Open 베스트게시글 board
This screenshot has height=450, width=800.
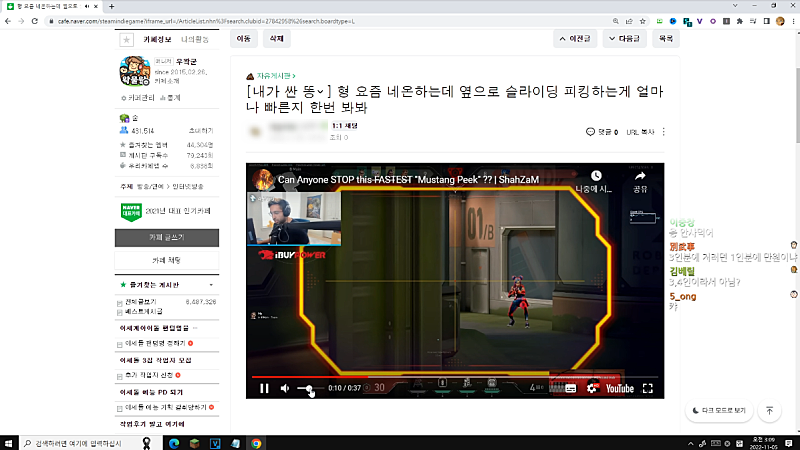pos(144,311)
